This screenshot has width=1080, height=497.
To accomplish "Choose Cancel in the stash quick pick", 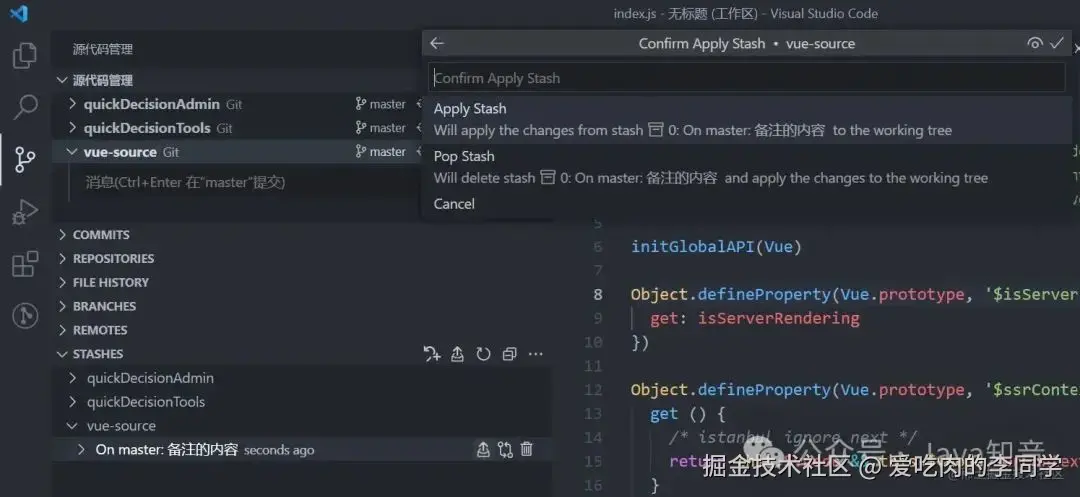I will (747, 204).
